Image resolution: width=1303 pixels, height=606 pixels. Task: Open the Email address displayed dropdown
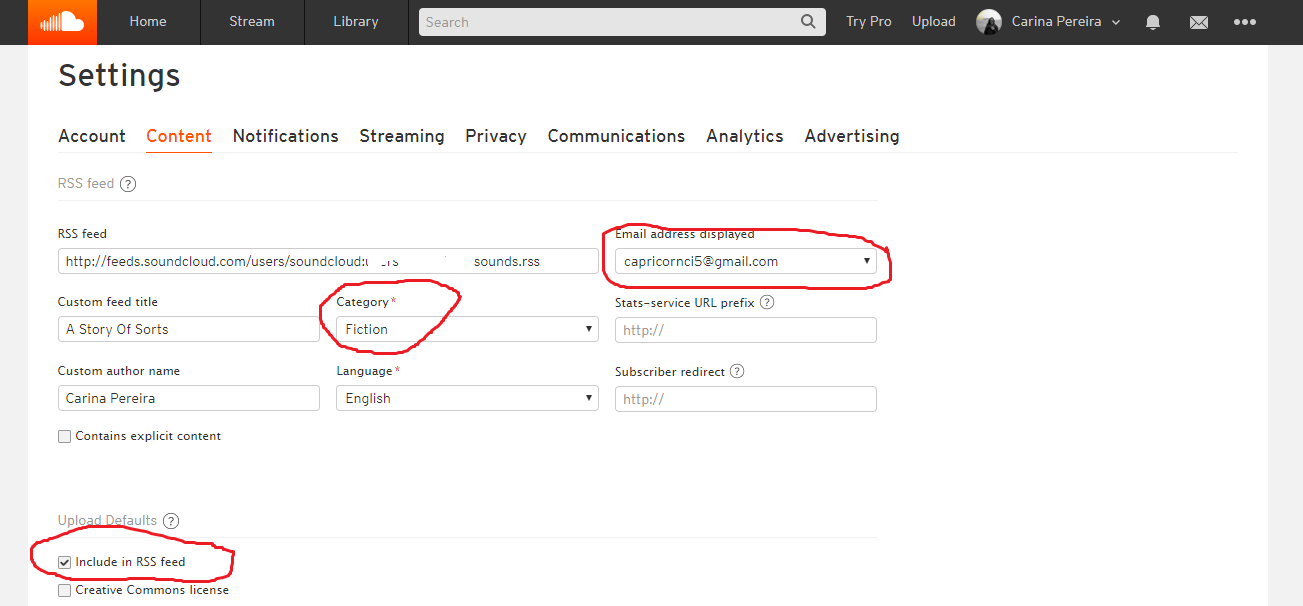746,262
